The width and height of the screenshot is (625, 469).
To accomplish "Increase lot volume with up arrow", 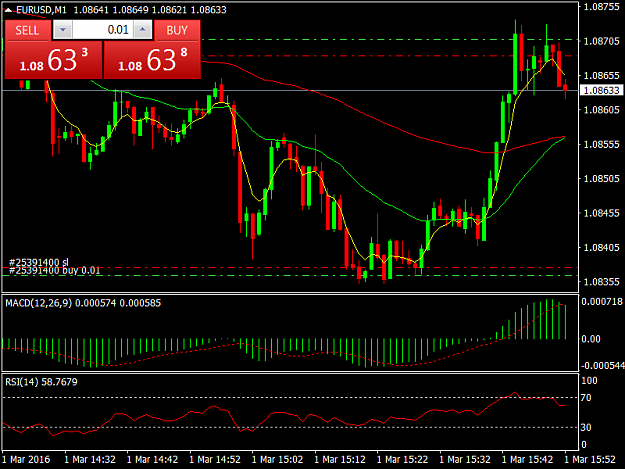I will 143,30.
